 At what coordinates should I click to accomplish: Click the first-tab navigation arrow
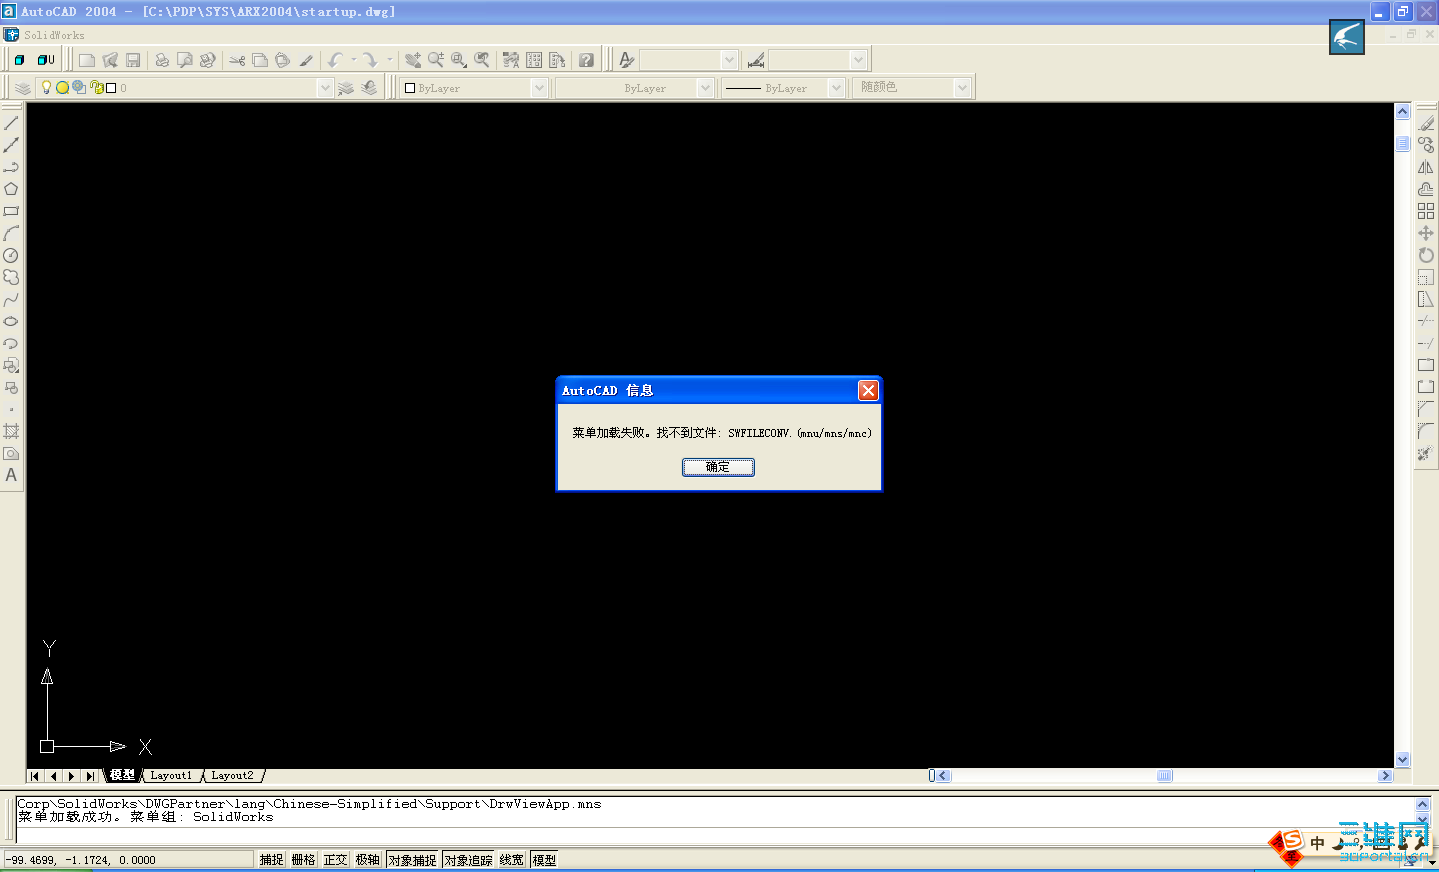click(x=35, y=776)
